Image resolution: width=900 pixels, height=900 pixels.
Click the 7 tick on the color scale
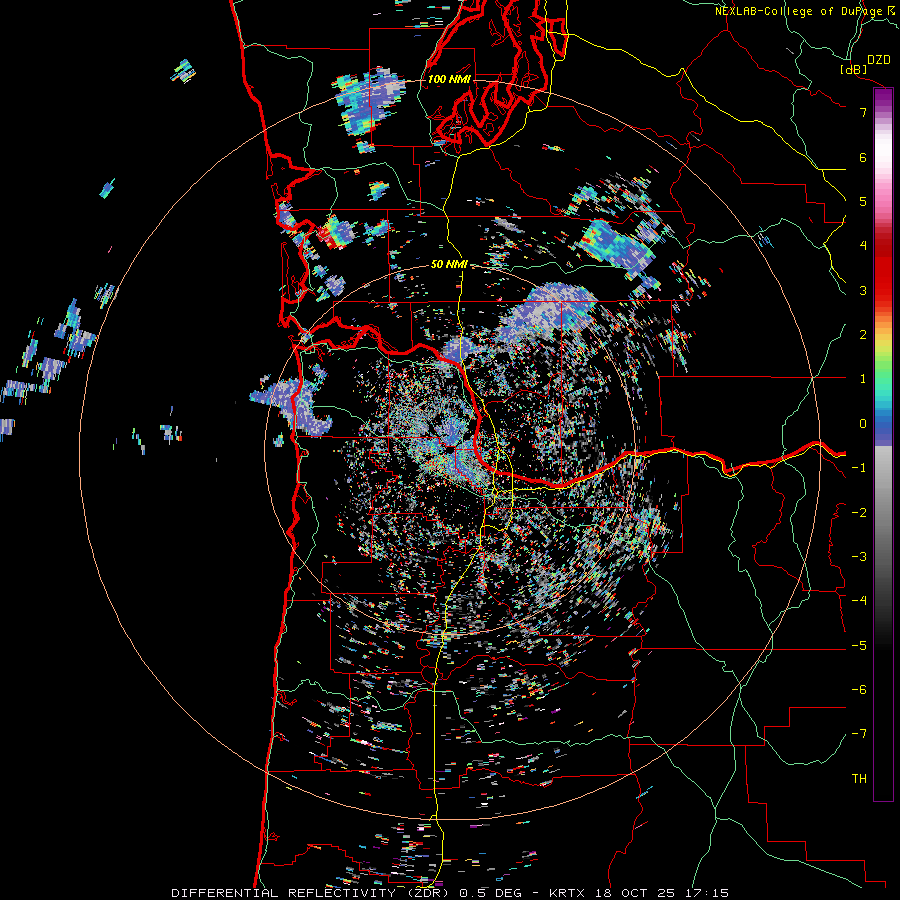pyautogui.click(x=863, y=112)
